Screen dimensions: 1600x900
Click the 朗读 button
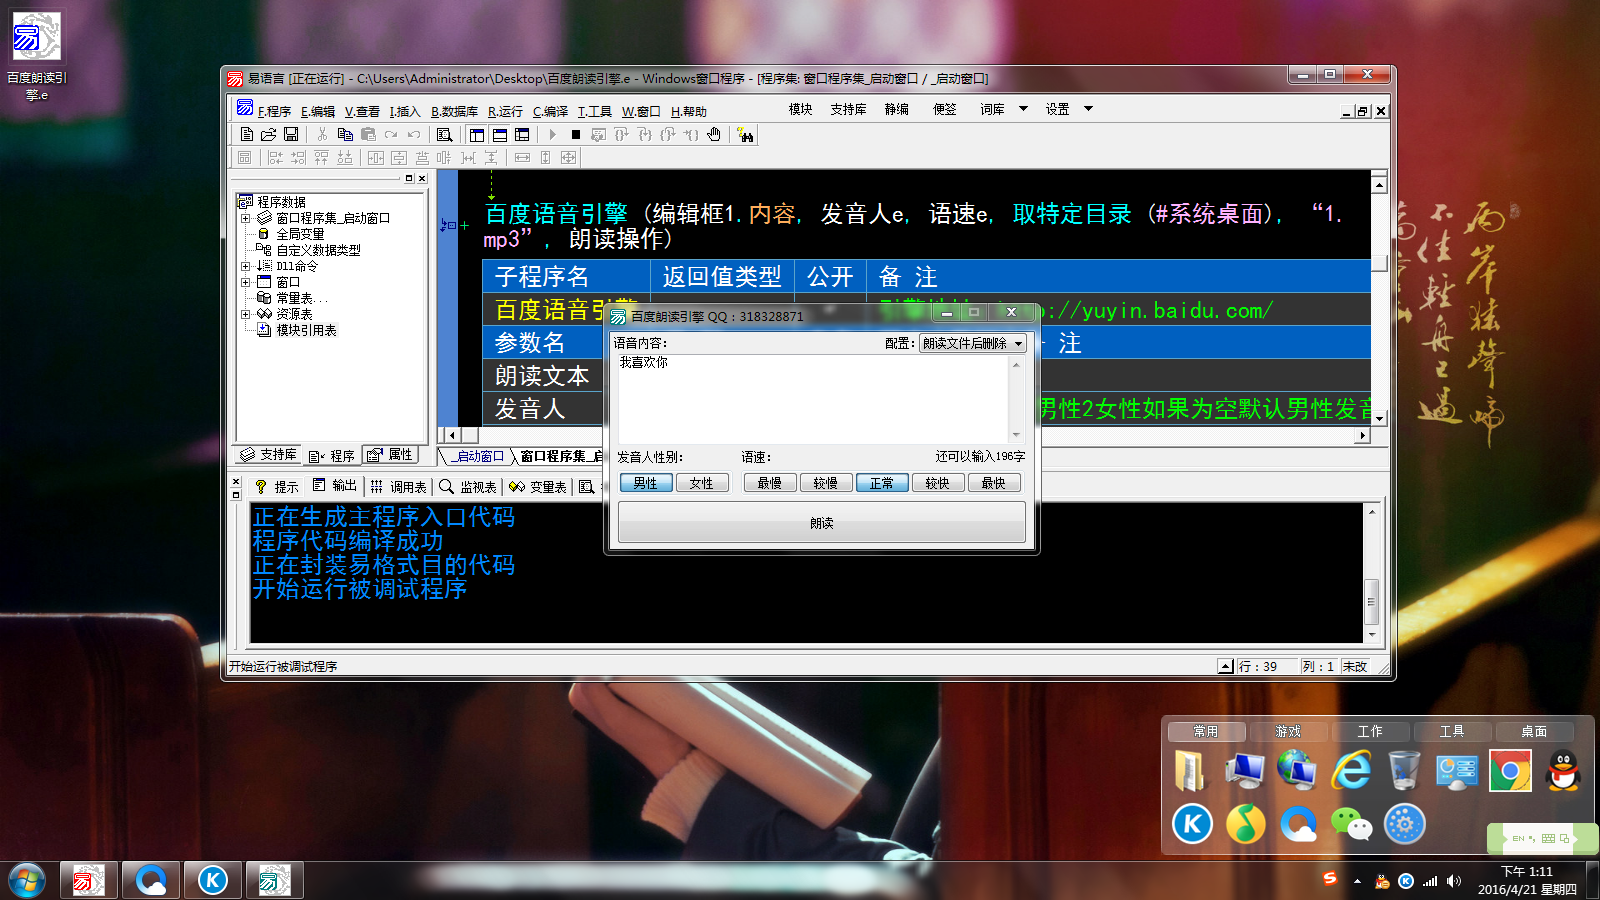(822, 523)
